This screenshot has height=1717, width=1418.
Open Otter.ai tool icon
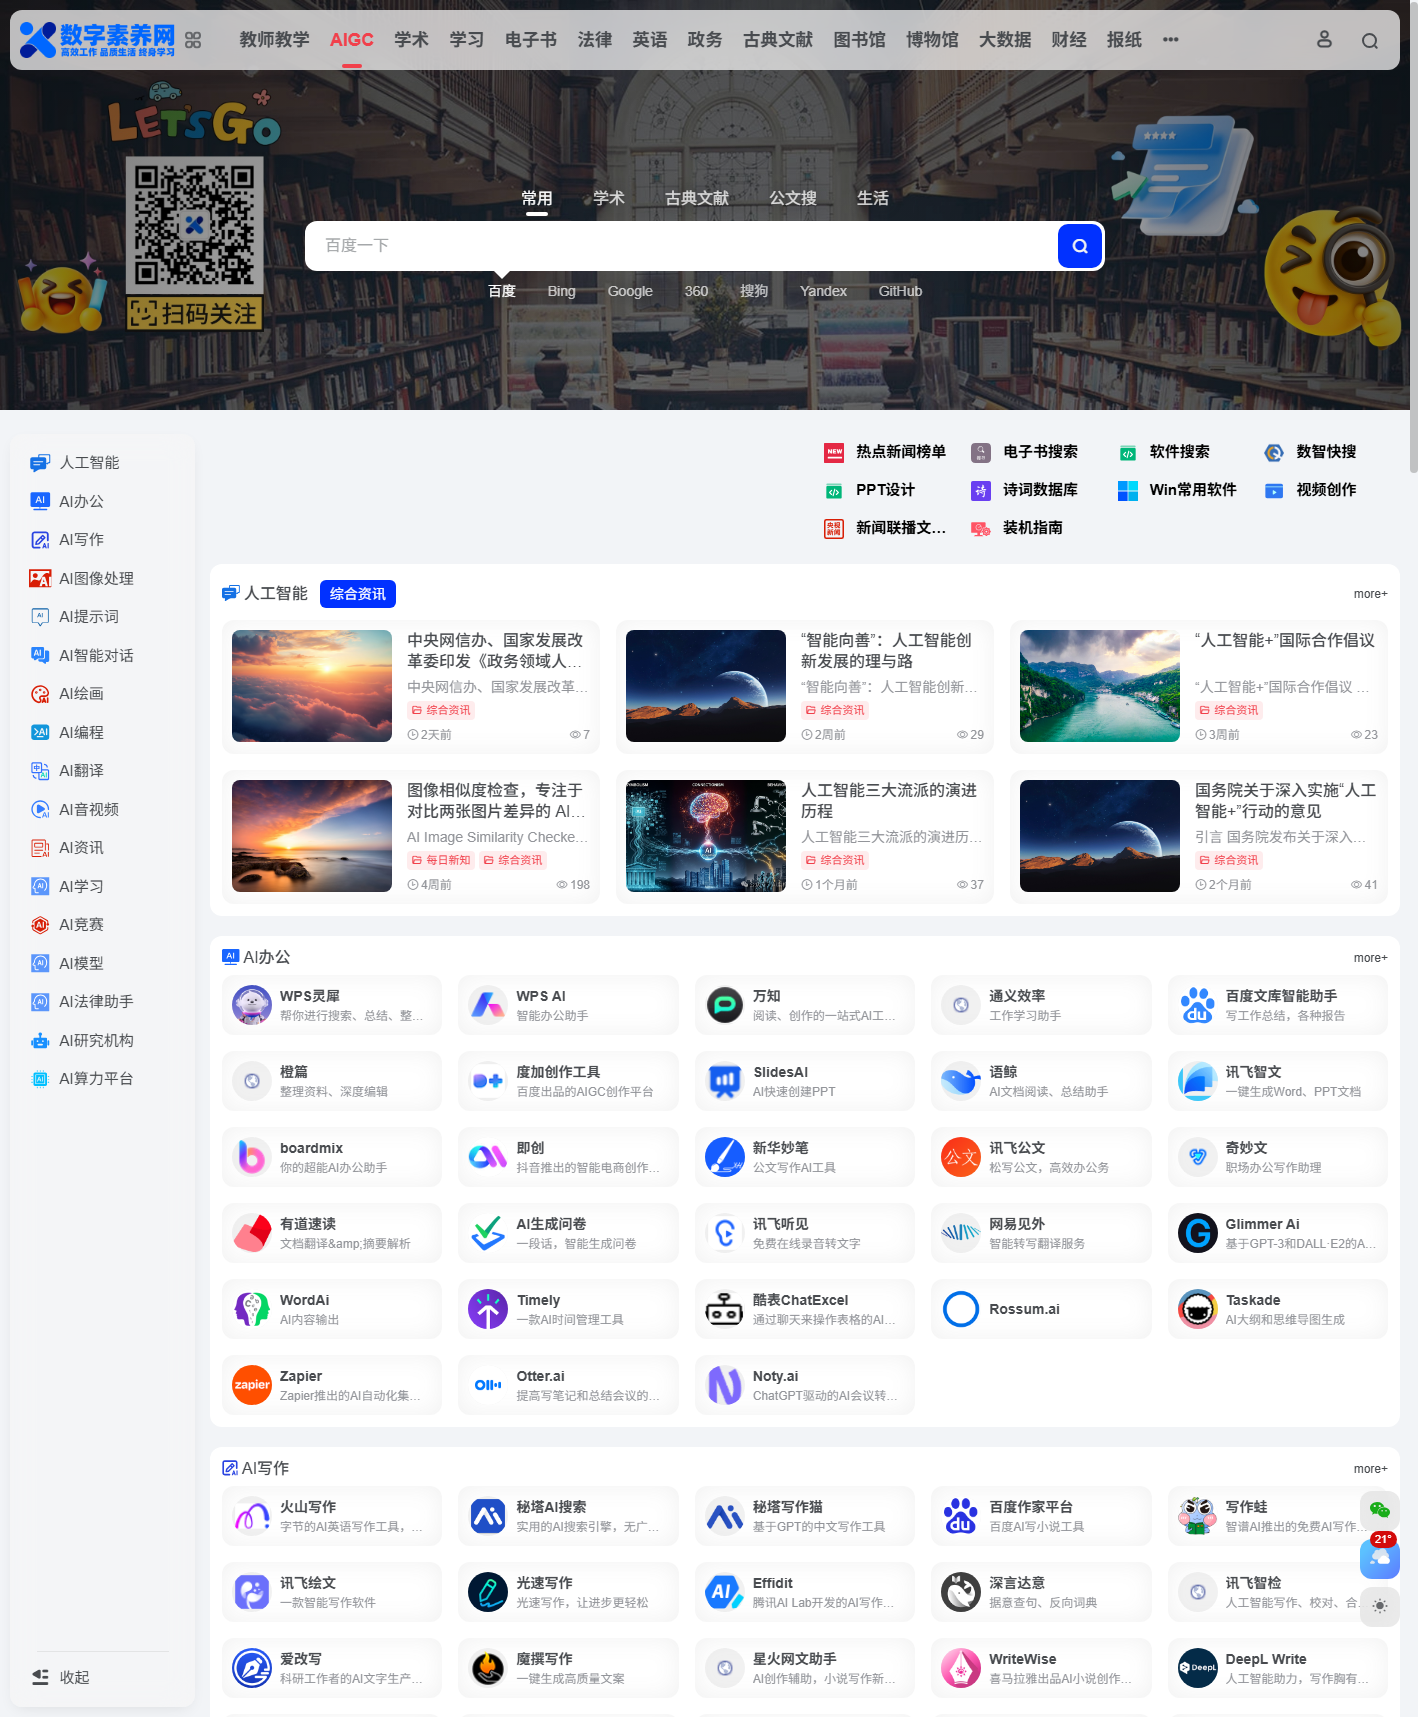(x=488, y=1385)
